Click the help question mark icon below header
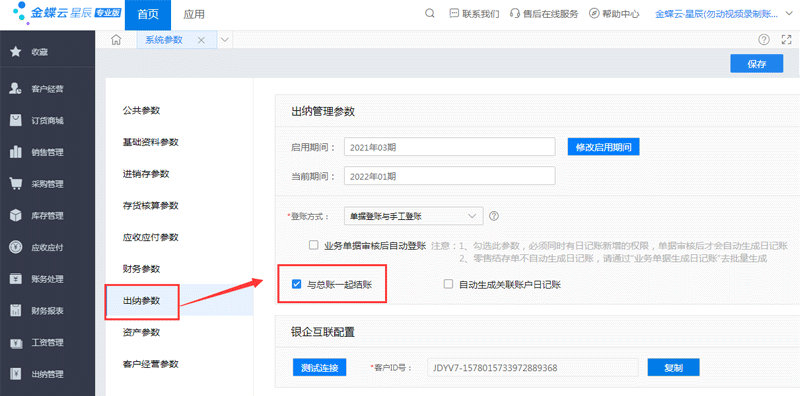The height and width of the screenshot is (396, 800). [x=763, y=40]
